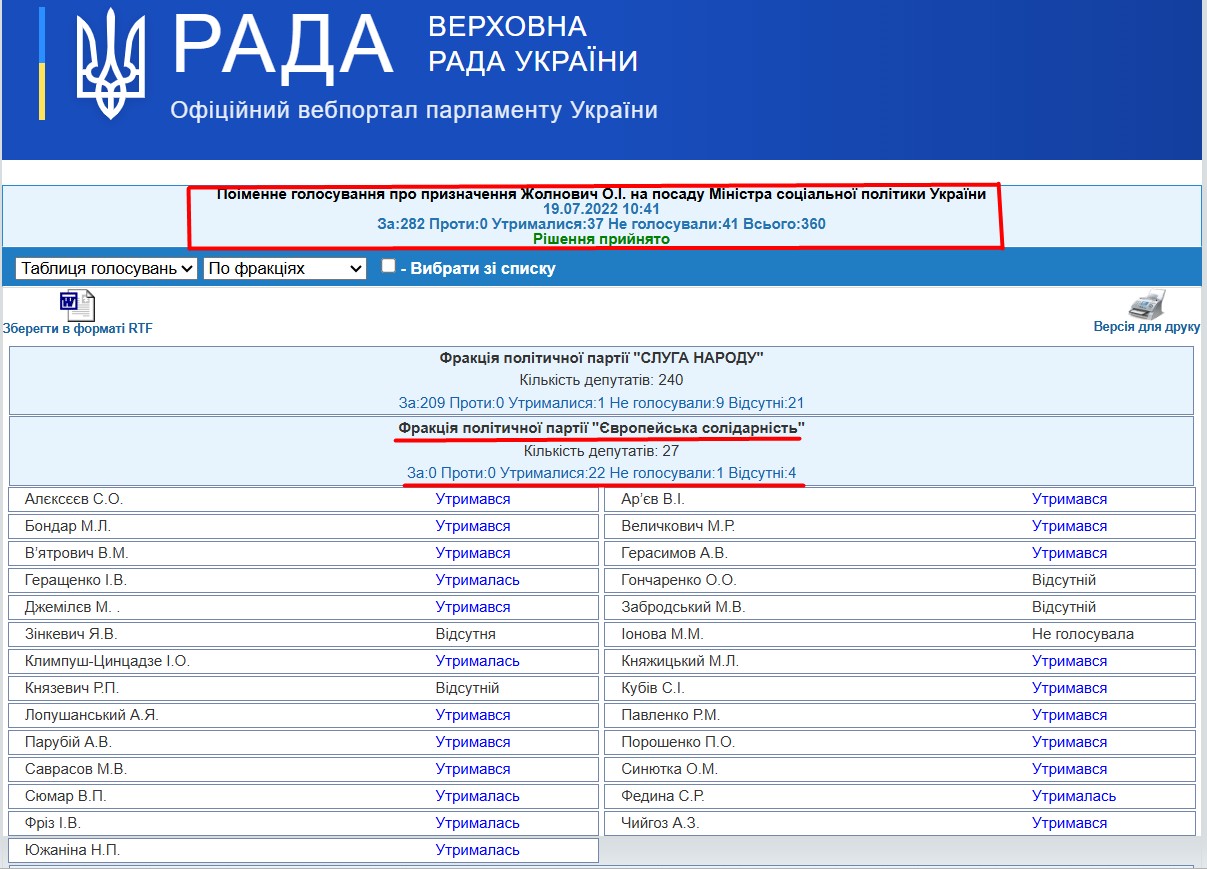Click Геращенко's vote 'Утрималась'
The width and height of the screenshot is (1207, 869).
(x=477, y=580)
